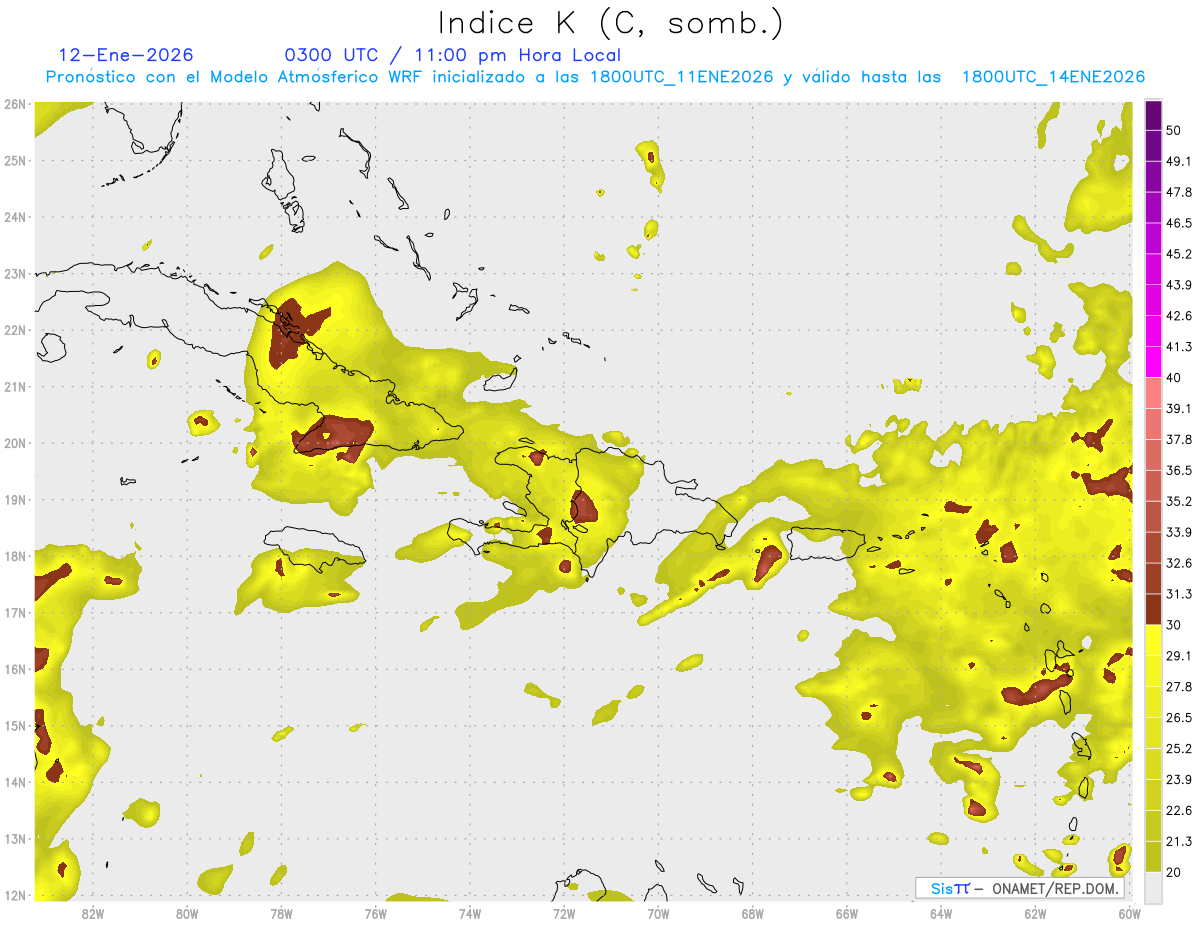This screenshot has height=927, width=1200.
Task: Click the 74W longitude label
Action: click(x=470, y=913)
